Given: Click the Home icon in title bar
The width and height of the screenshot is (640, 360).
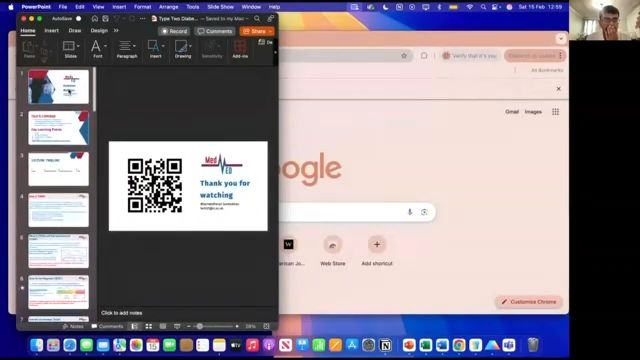Looking at the screenshot, I should pos(95,18).
